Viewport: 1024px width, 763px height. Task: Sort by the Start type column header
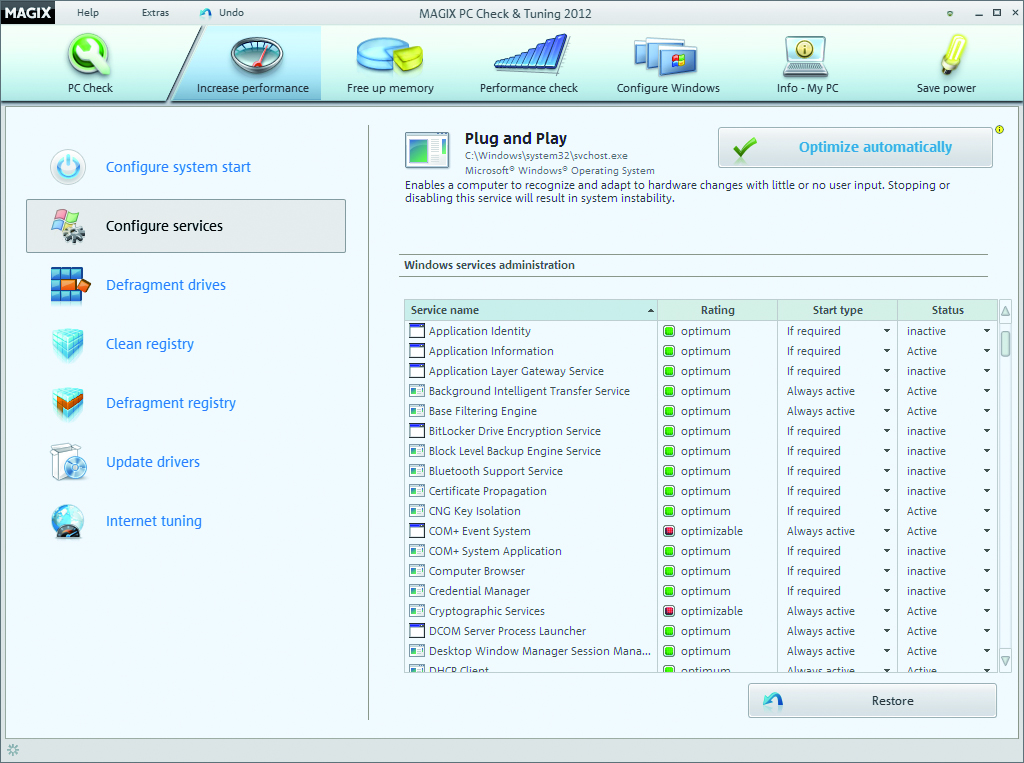pos(838,310)
